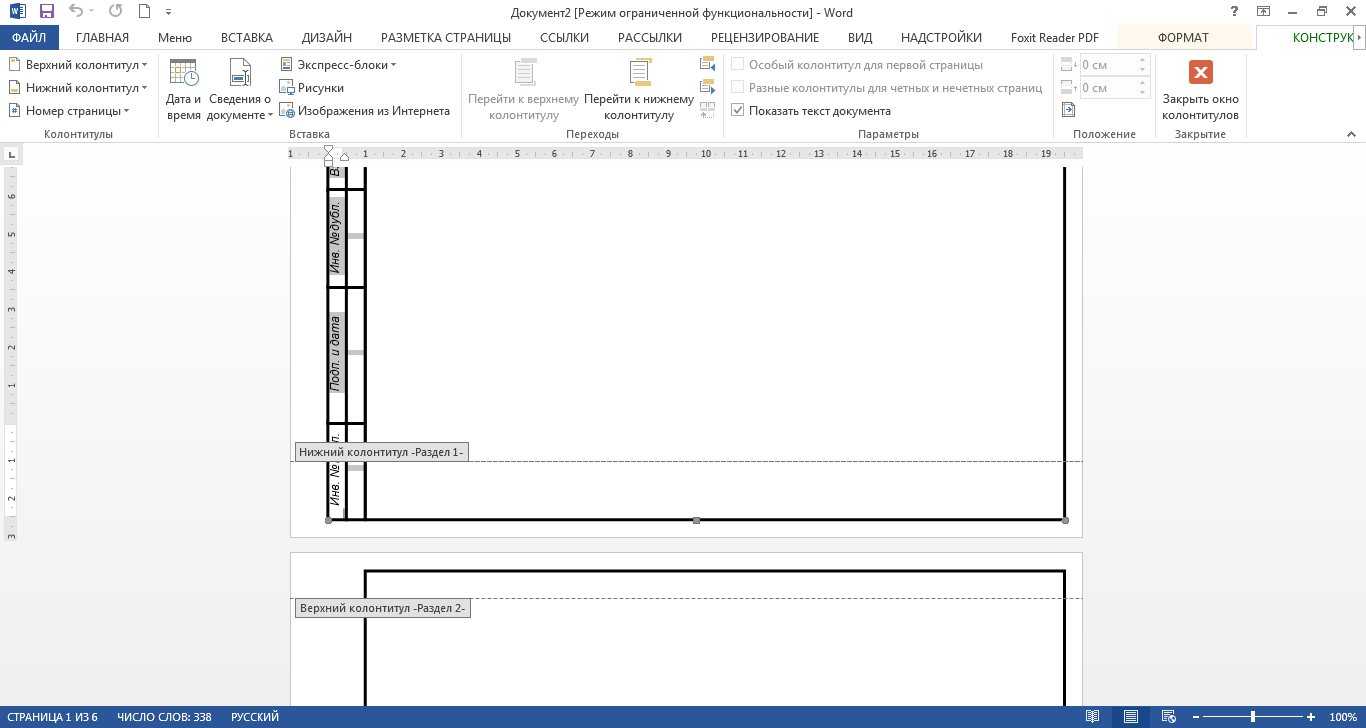Undo the last action in the quick access toolbar

click(76, 12)
